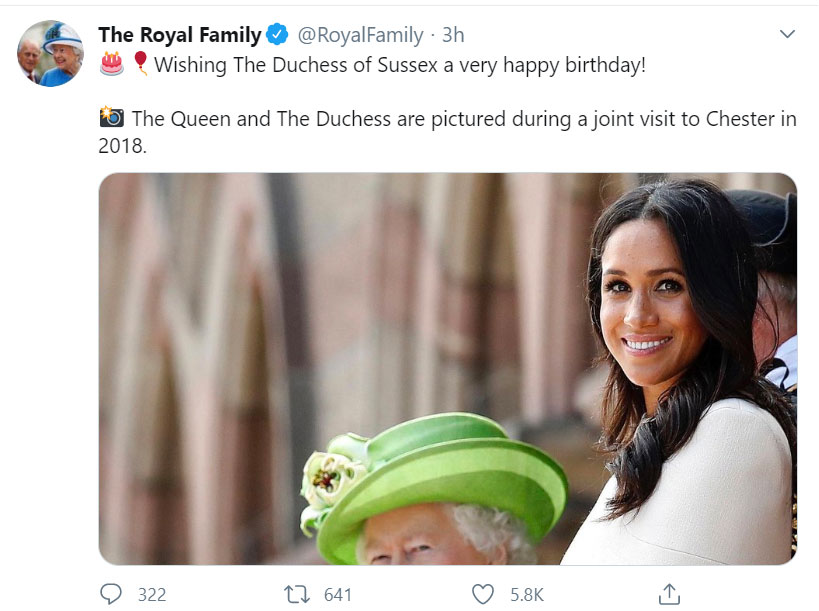Image resolution: width=819 pixels, height=611 pixels.
Task: Click the share tweet upload icon
Action: click(x=670, y=594)
